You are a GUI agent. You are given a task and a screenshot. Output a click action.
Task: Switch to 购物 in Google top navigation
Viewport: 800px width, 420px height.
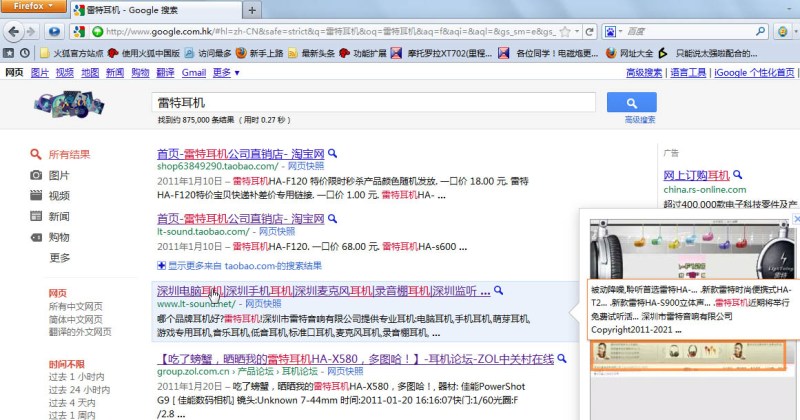140,72
